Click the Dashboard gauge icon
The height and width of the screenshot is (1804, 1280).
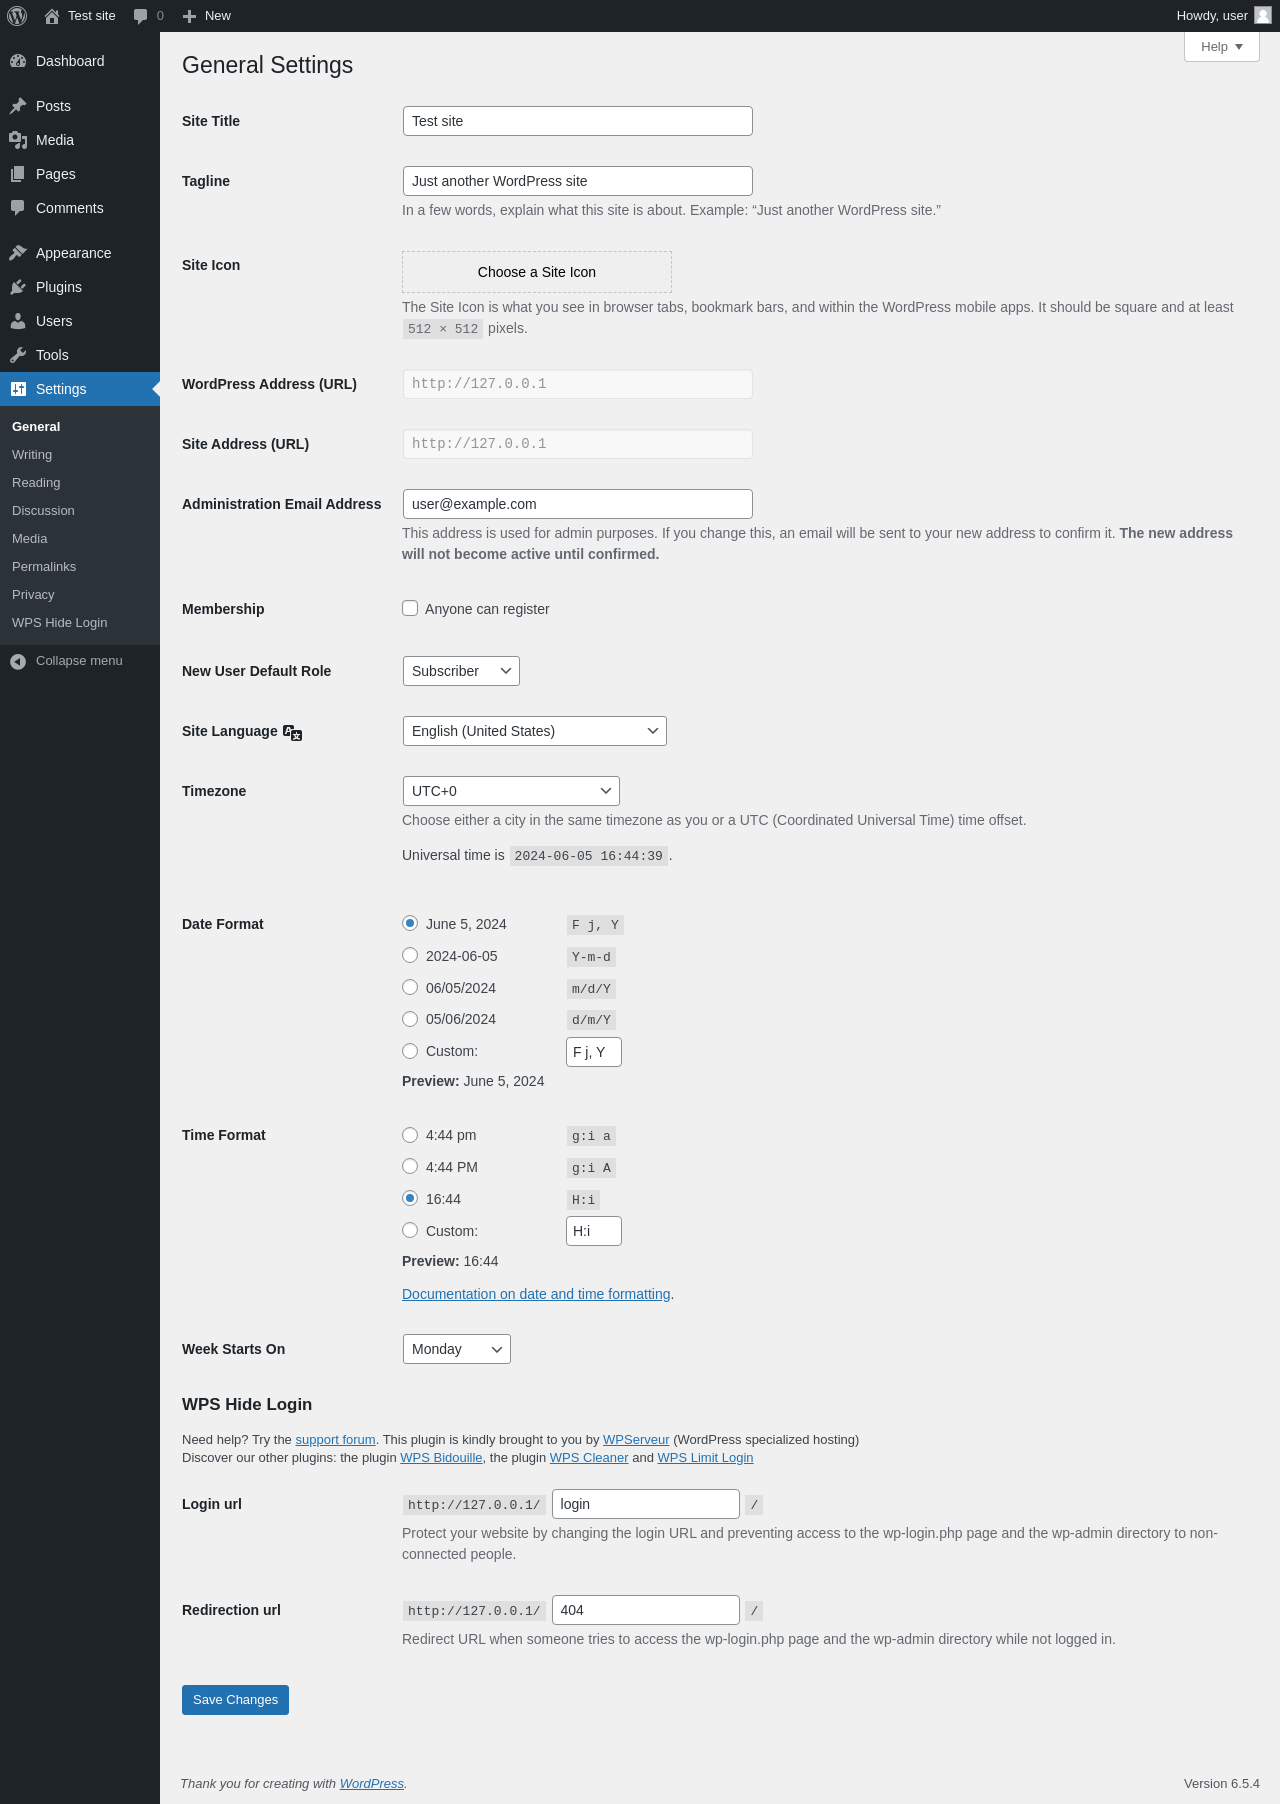(18, 61)
